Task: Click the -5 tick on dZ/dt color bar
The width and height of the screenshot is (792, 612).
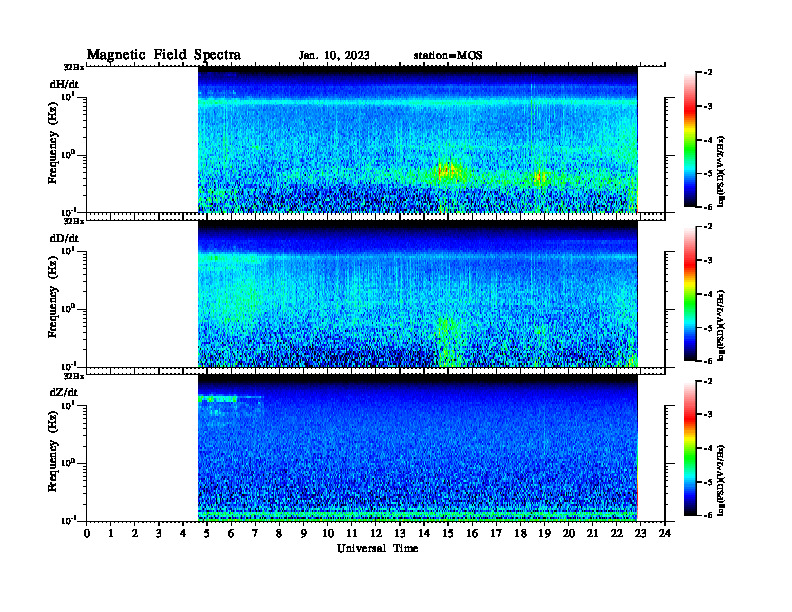Action: tap(708, 482)
